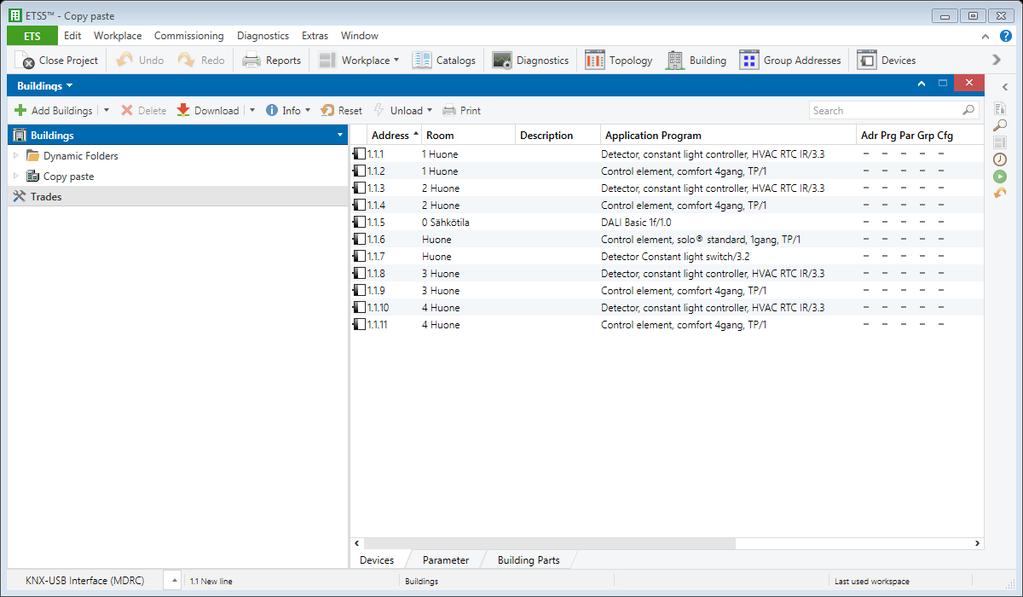The image size is (1023, 597).
Task: Expand the Copy paste tree node
Action: point(16,176)
